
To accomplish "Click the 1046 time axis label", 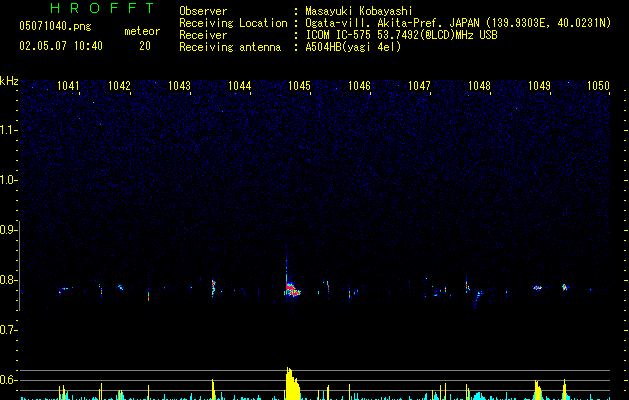I will [359, 86].
